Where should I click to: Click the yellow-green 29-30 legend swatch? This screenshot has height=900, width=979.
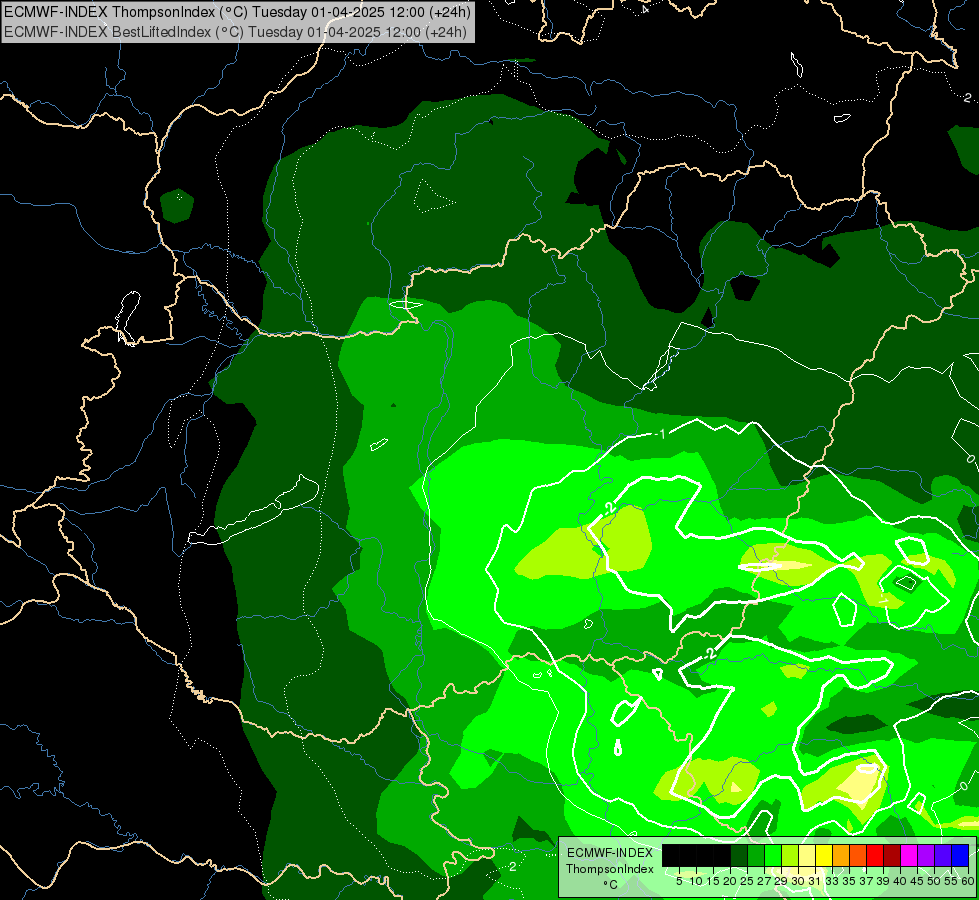(790, 855)
